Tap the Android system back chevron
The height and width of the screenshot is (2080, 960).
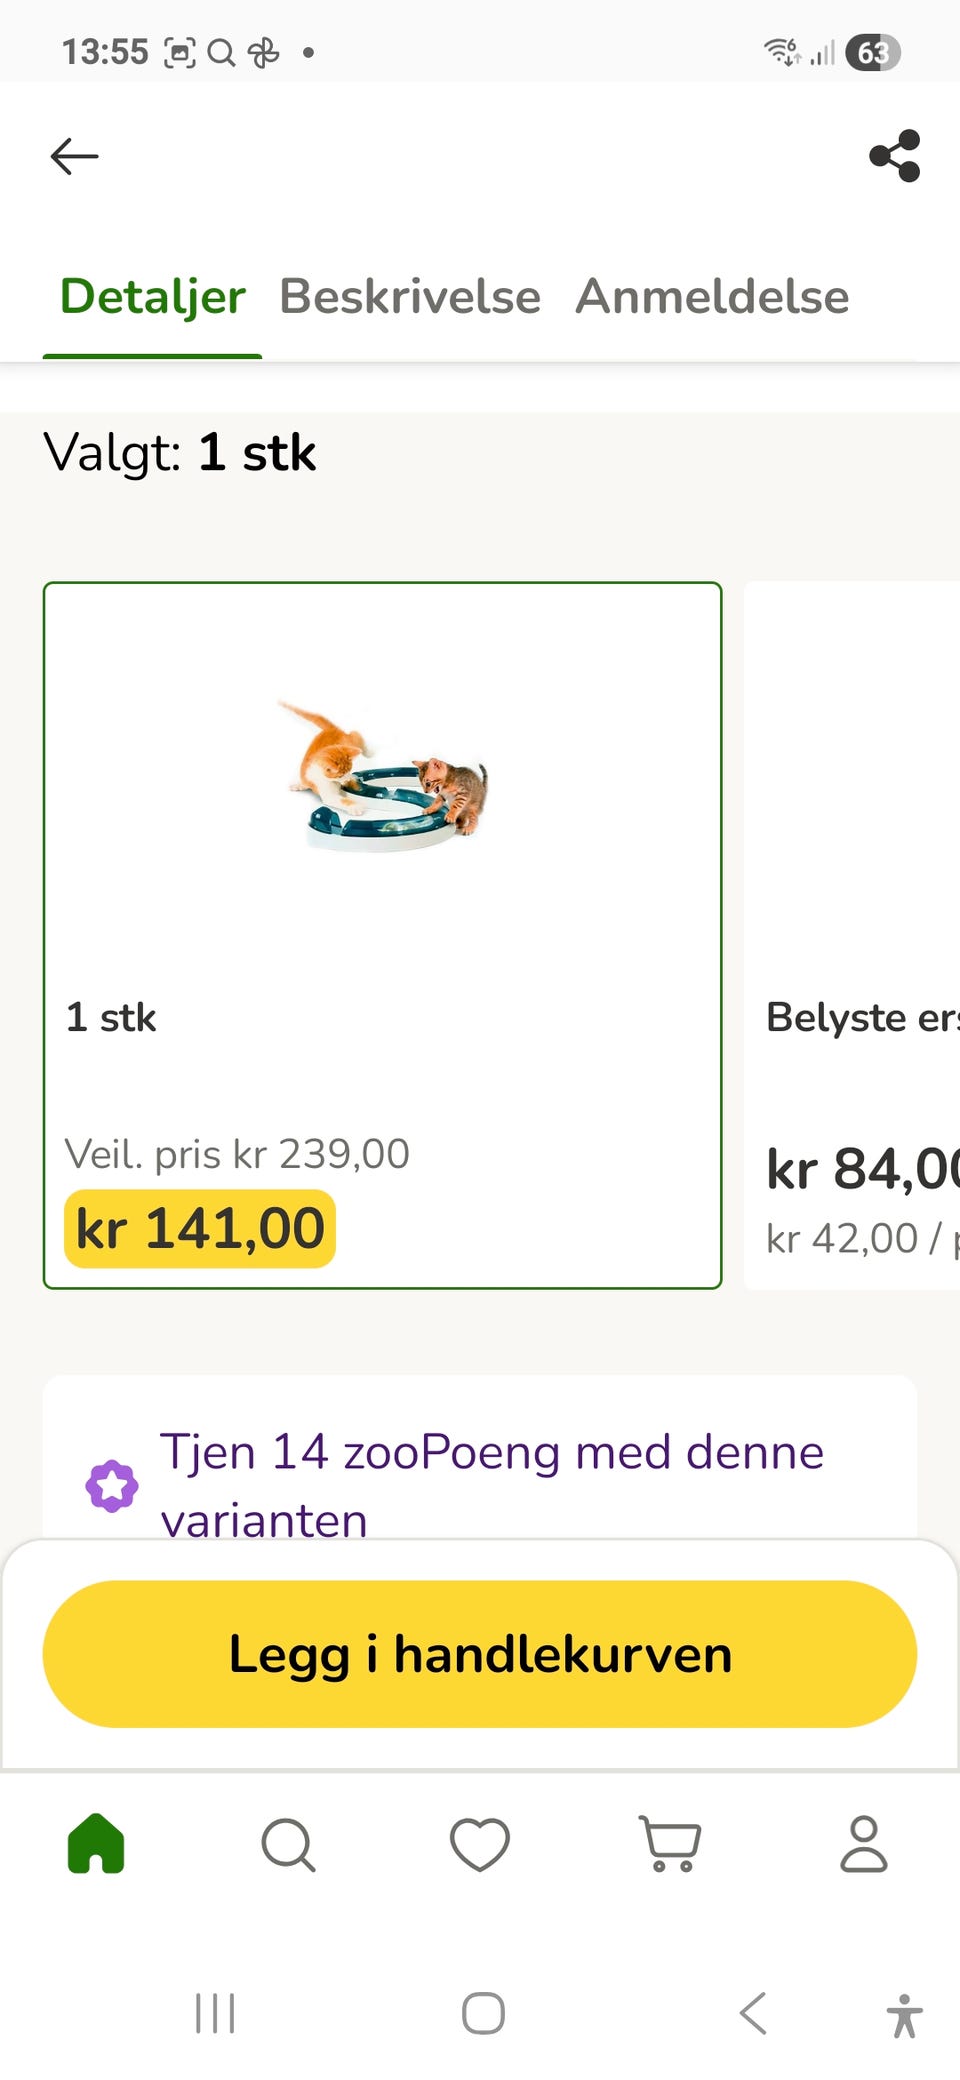(x=753, y=2013)
